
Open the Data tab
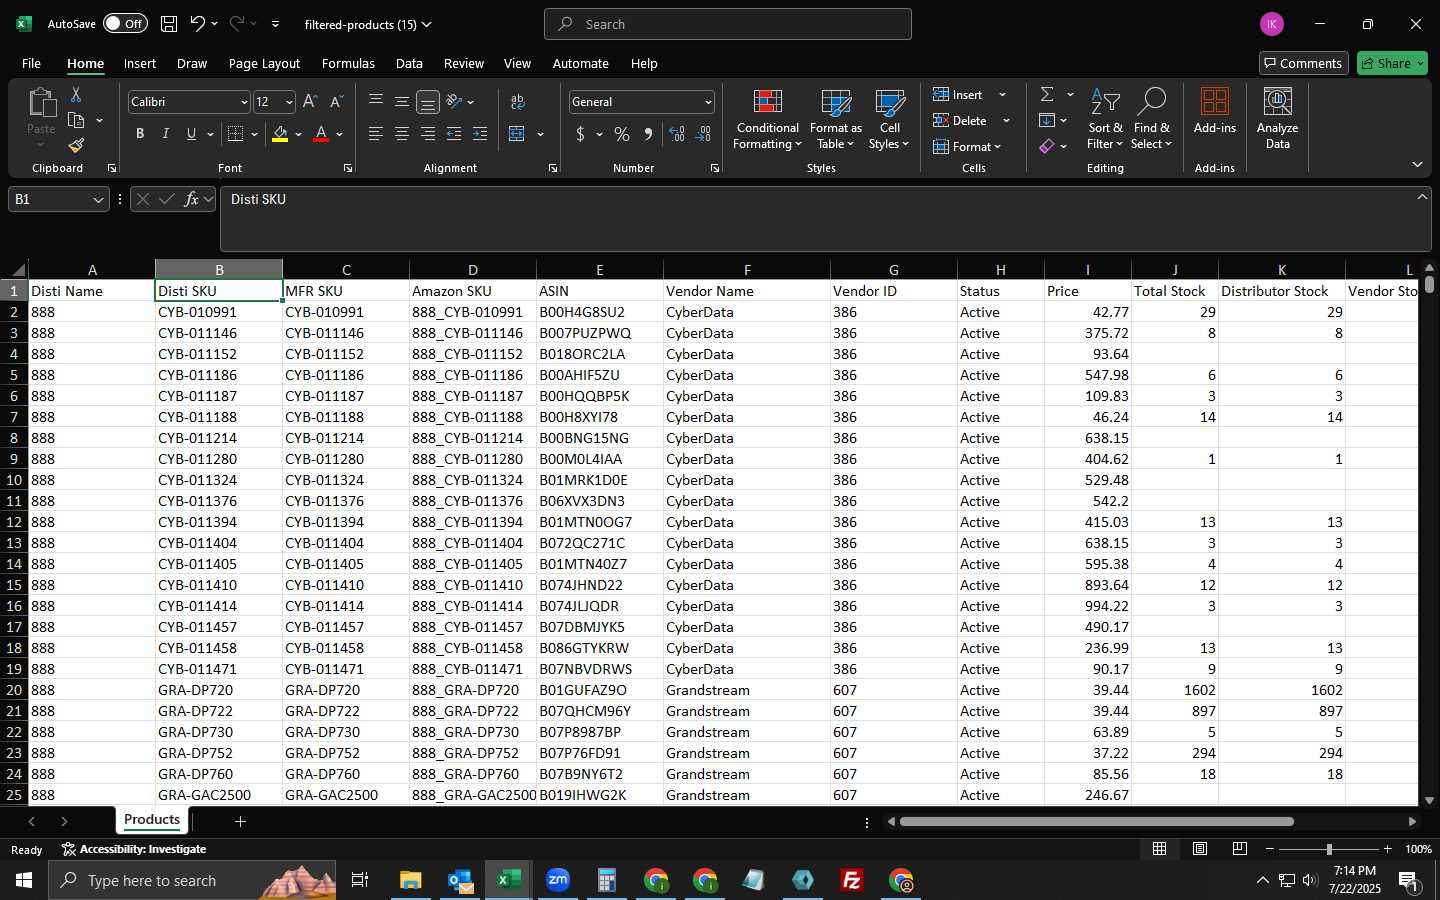409,63
